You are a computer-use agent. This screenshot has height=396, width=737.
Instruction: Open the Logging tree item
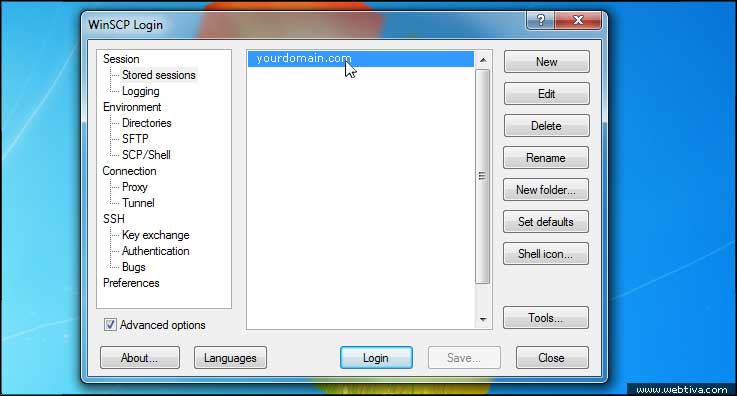click(x=141, y=91)
